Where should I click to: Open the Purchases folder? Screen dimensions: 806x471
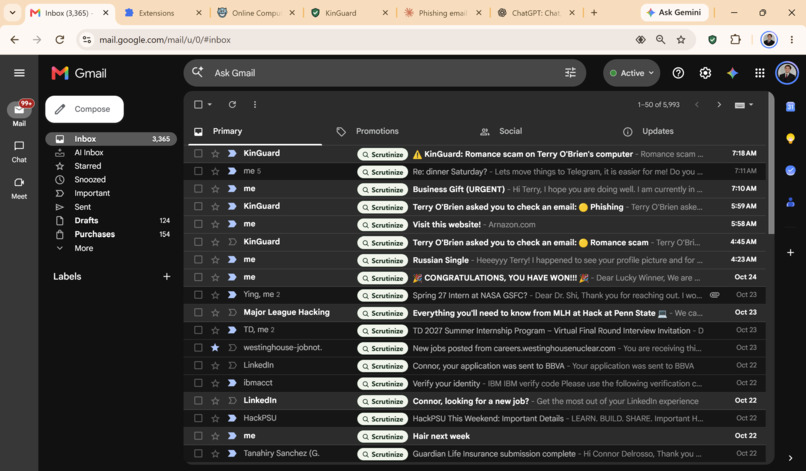(x=111, y=234)
